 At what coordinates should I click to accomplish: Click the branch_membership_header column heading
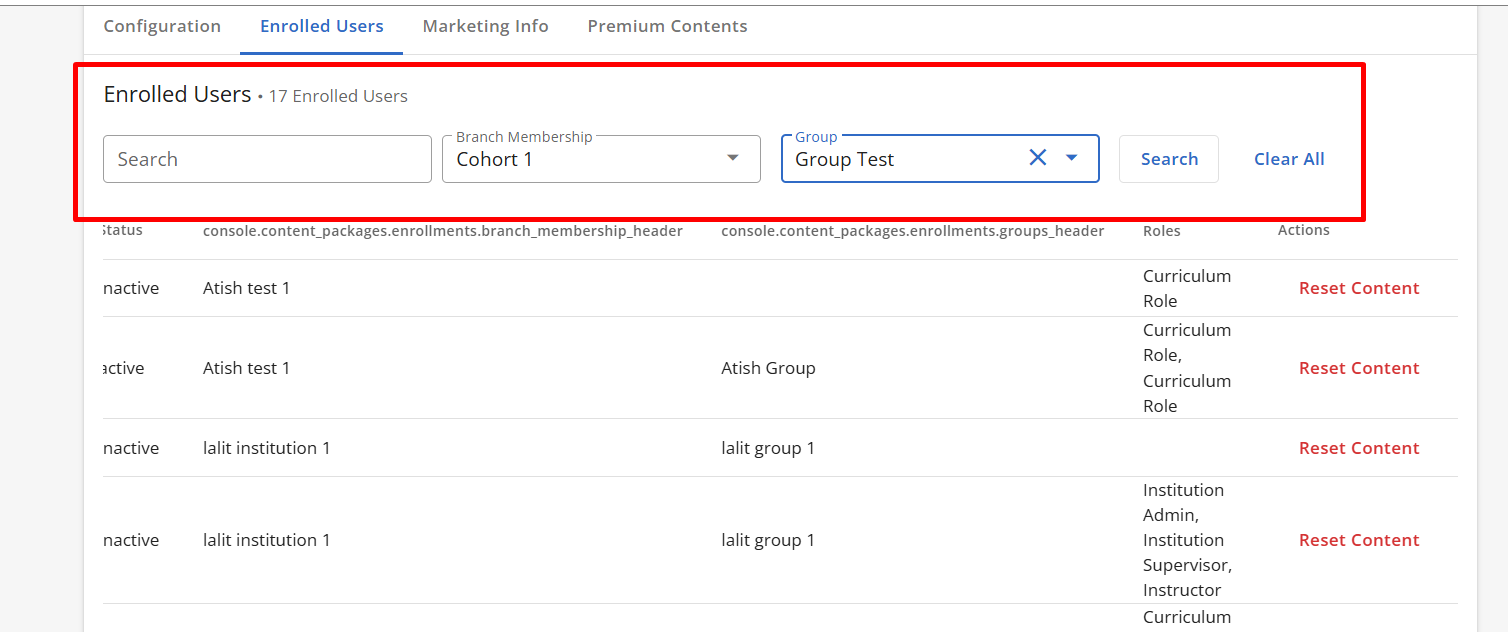coord(442,231)
